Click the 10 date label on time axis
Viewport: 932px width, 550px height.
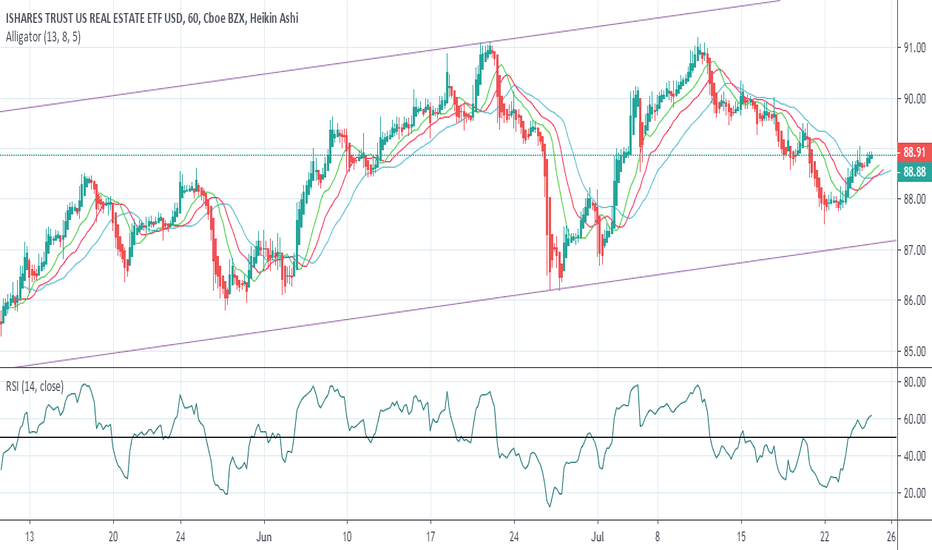[x=347, y=537]
